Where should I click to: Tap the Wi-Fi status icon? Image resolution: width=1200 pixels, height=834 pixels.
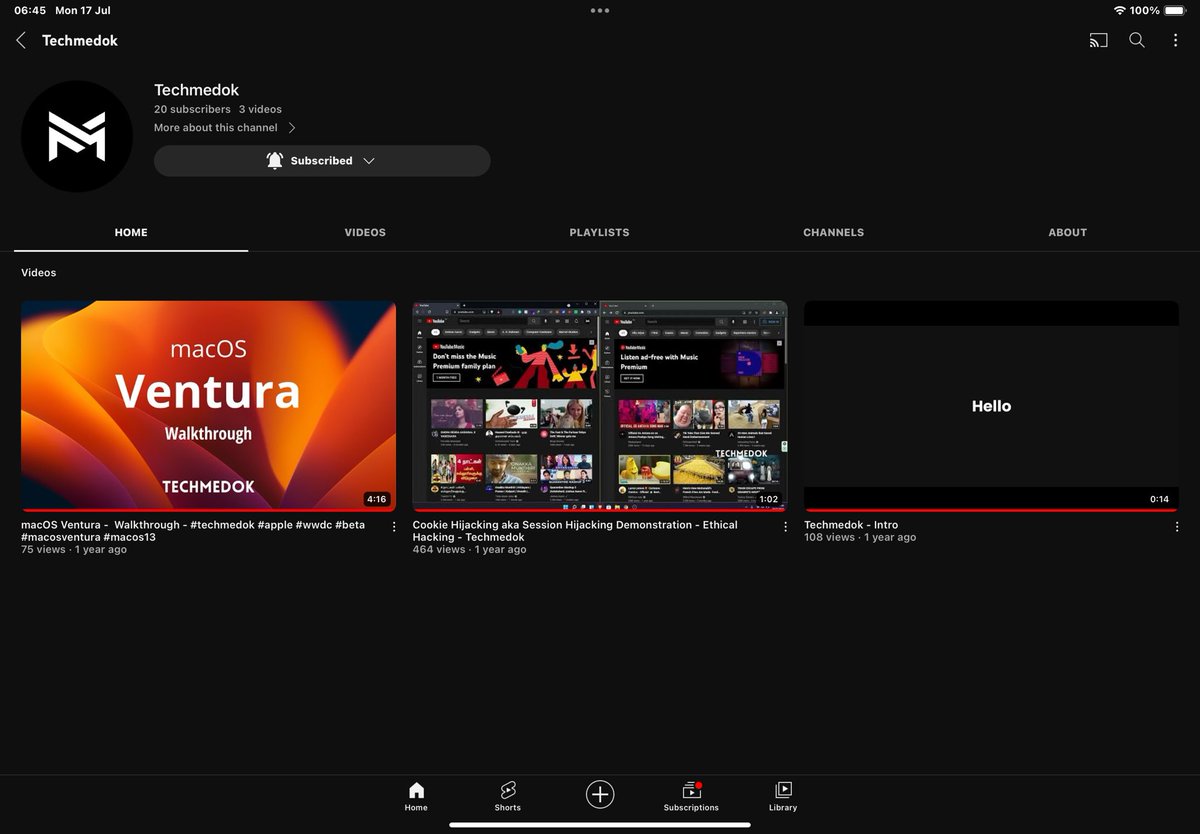(x=1119, y=10)
